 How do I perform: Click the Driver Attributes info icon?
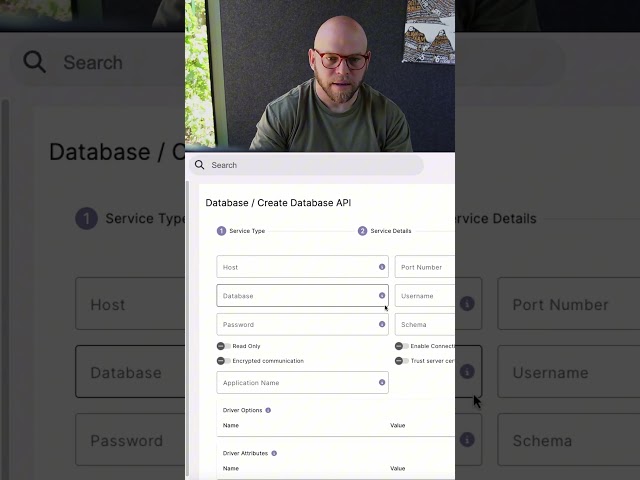(274, 453)
